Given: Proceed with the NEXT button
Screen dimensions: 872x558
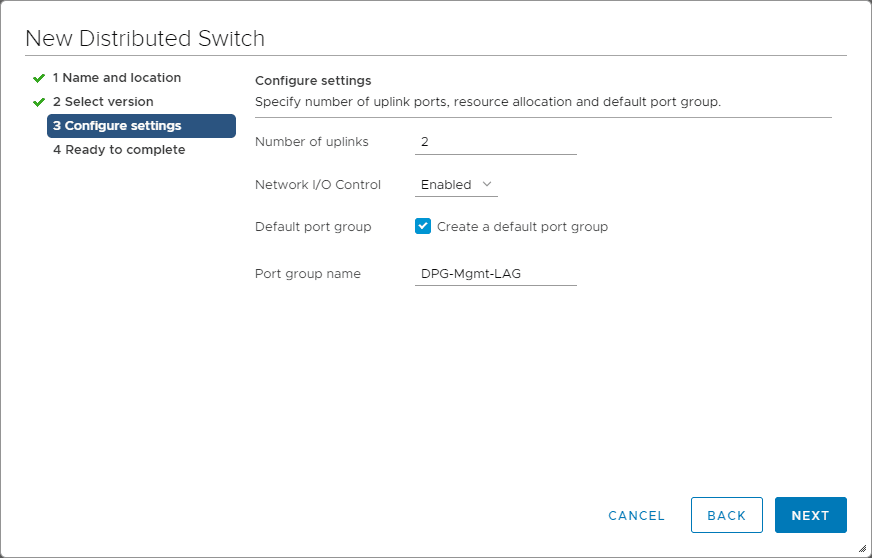Looking at the screenshot, I should click(x=810, y=515).
